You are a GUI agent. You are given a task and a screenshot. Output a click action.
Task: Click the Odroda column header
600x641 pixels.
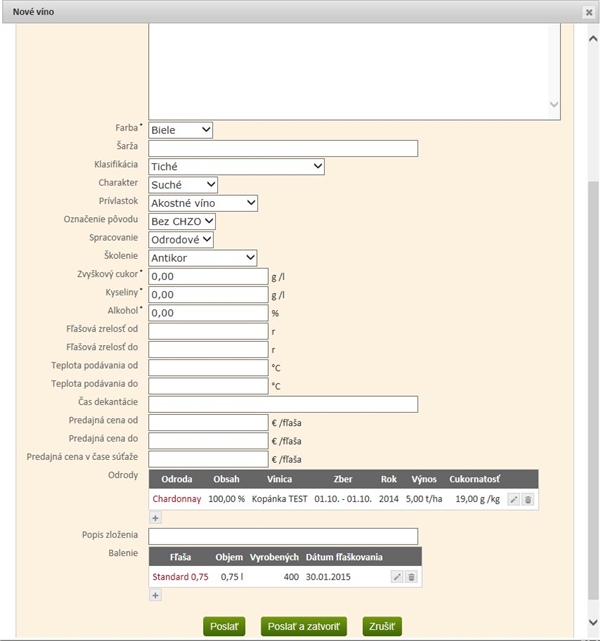[x=177, y=479]
